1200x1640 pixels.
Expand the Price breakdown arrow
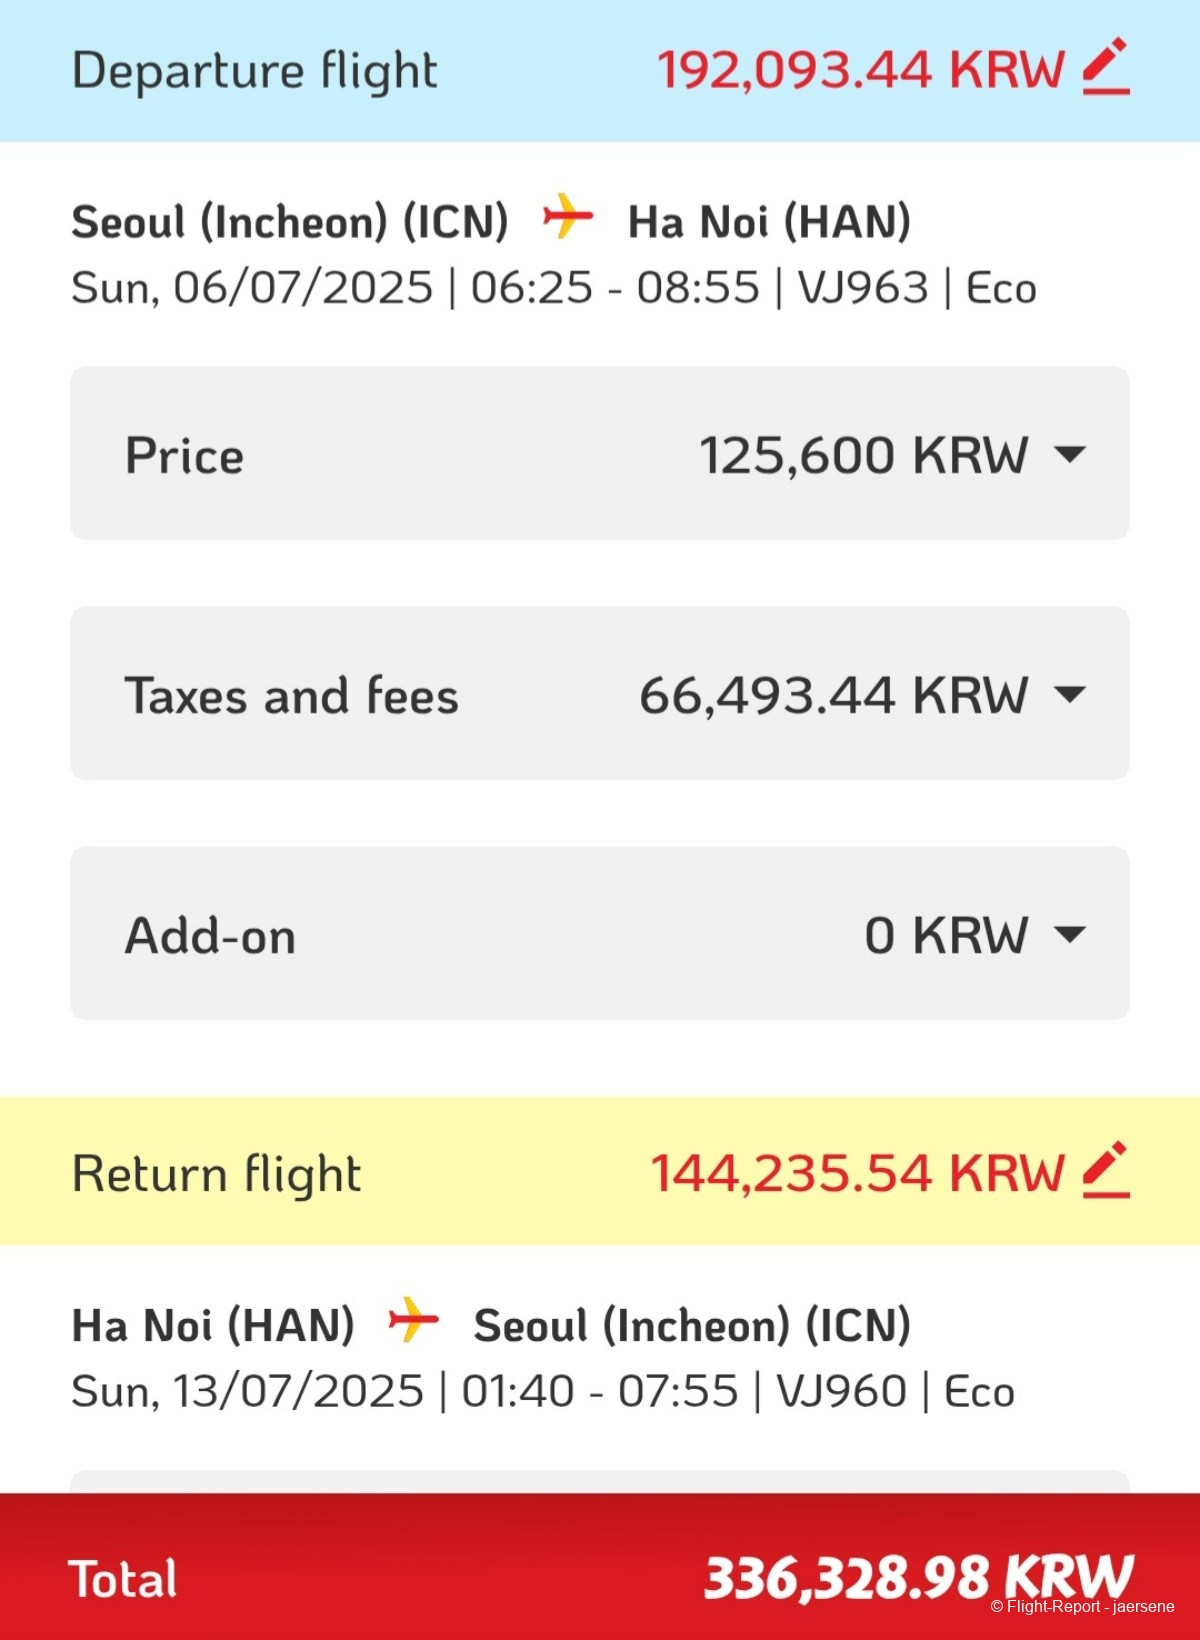click(x=1070, y=455)
